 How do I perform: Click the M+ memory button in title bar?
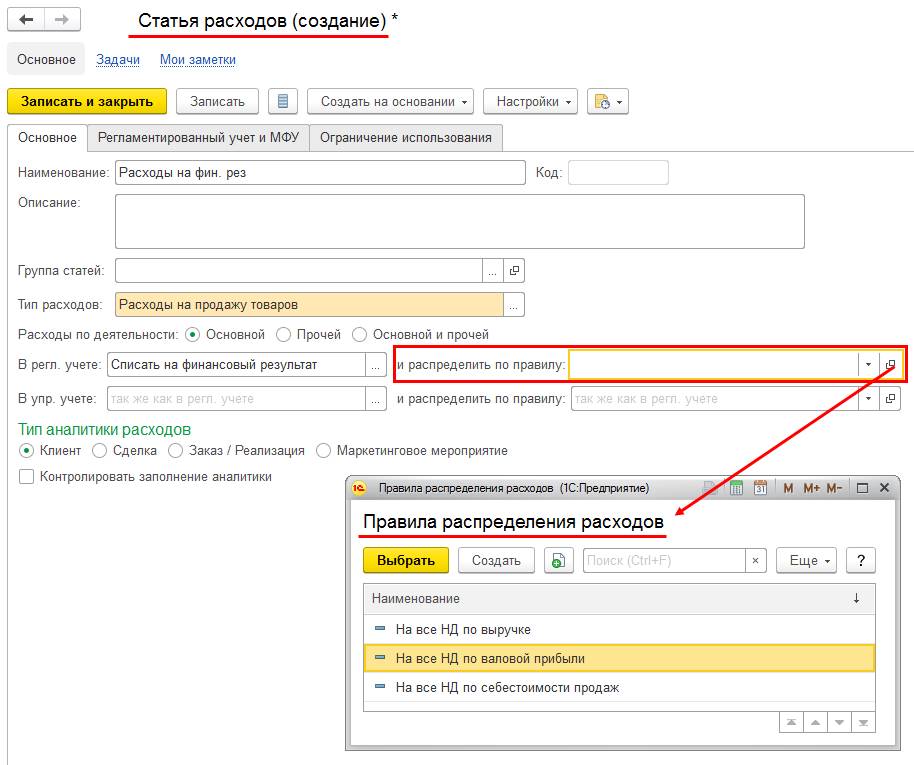(811, 488)
